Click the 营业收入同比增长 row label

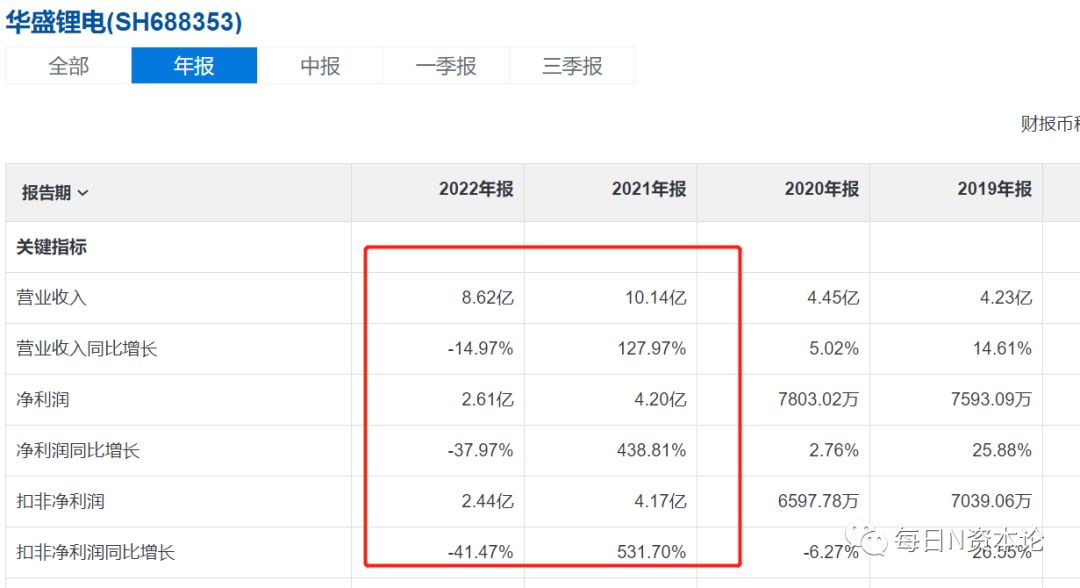tap(87, 349)
